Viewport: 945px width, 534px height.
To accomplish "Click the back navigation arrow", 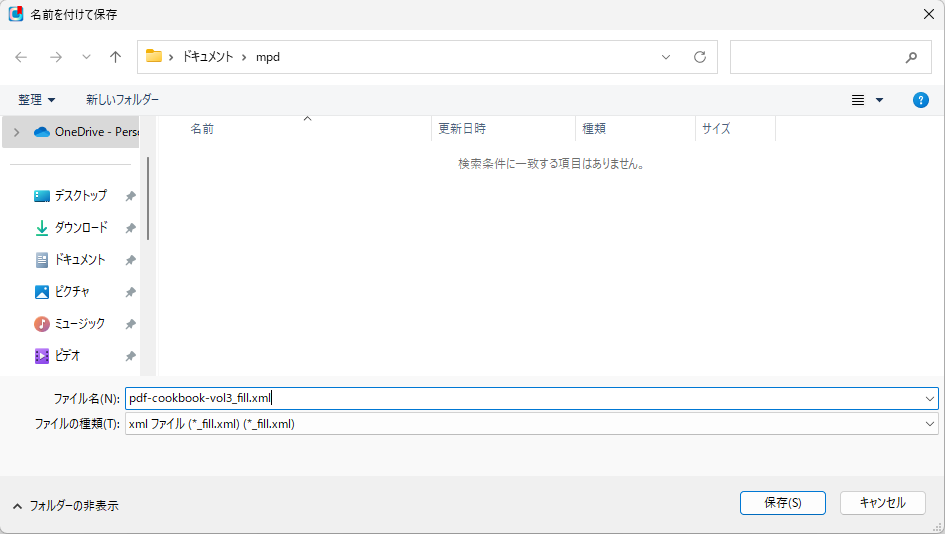I will pos(21,57).
